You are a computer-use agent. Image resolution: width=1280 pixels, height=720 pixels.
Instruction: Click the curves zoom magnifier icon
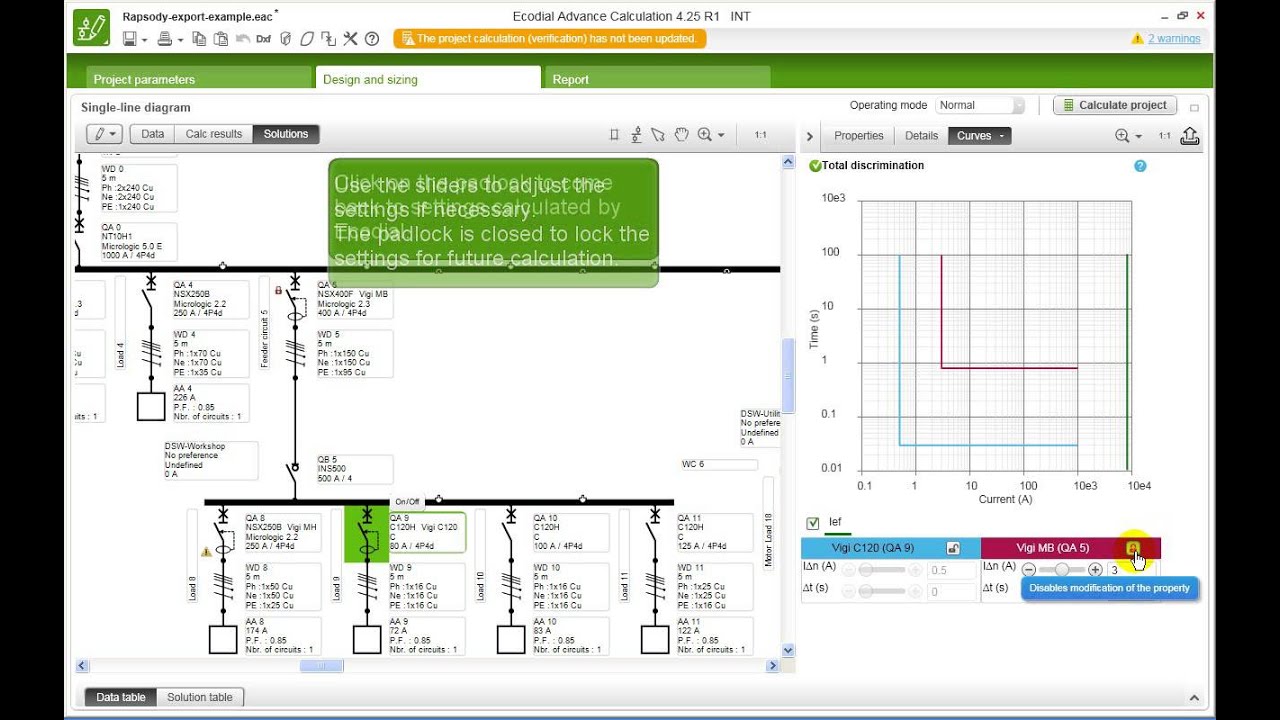tap(1122, 136)
